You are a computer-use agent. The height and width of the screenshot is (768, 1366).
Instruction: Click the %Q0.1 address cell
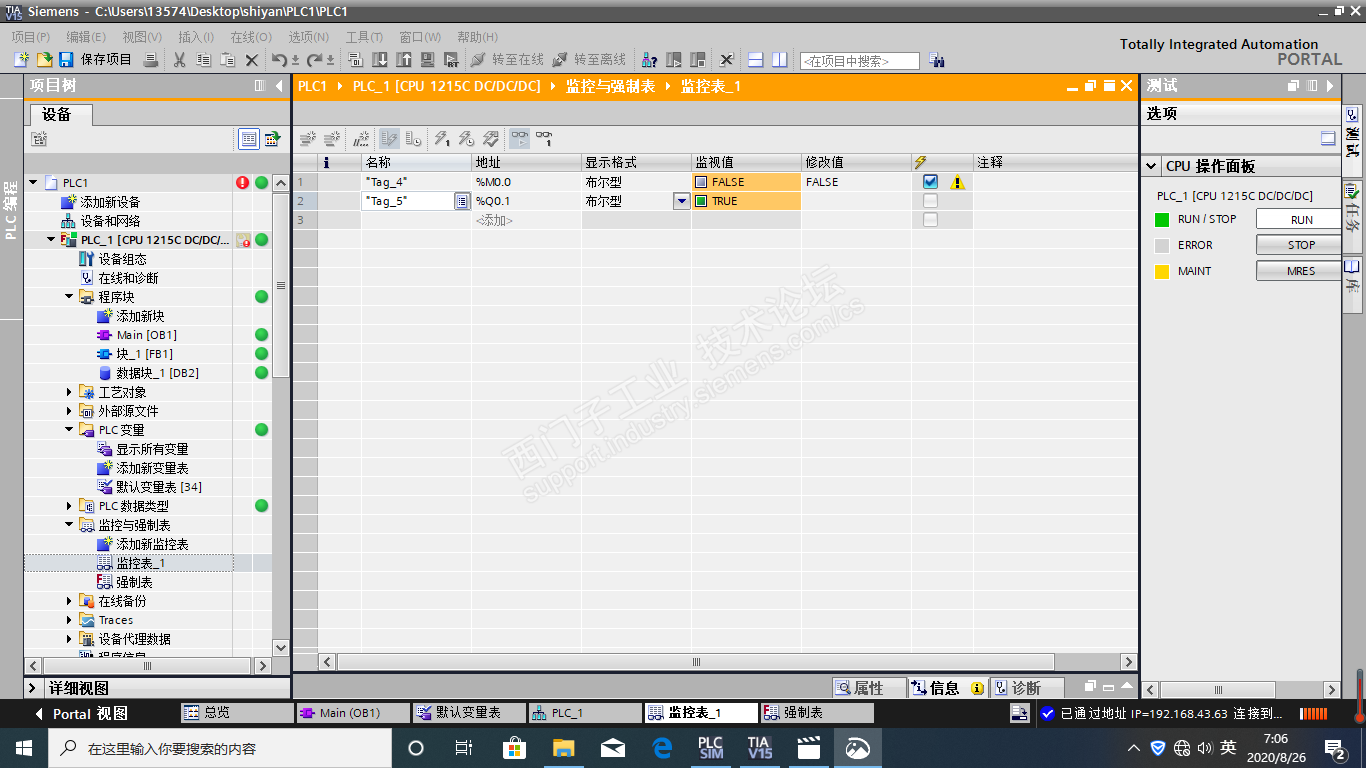point(526,201)
